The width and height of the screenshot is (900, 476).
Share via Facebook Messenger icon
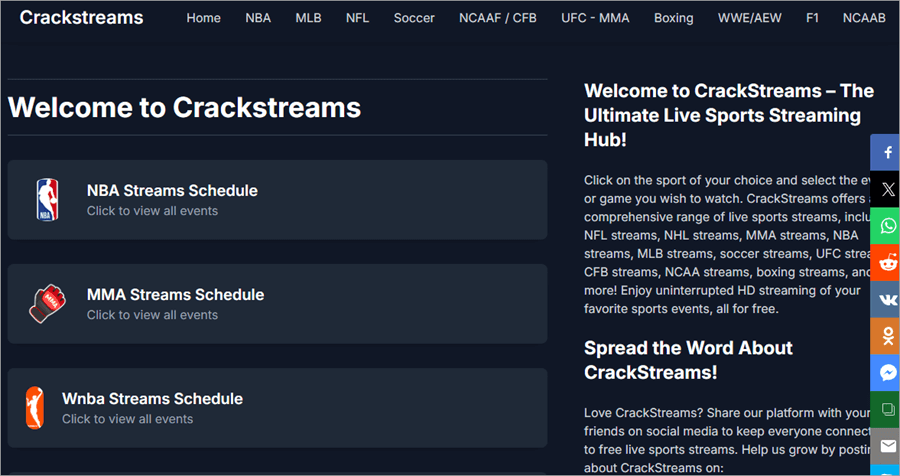[885, 373]
